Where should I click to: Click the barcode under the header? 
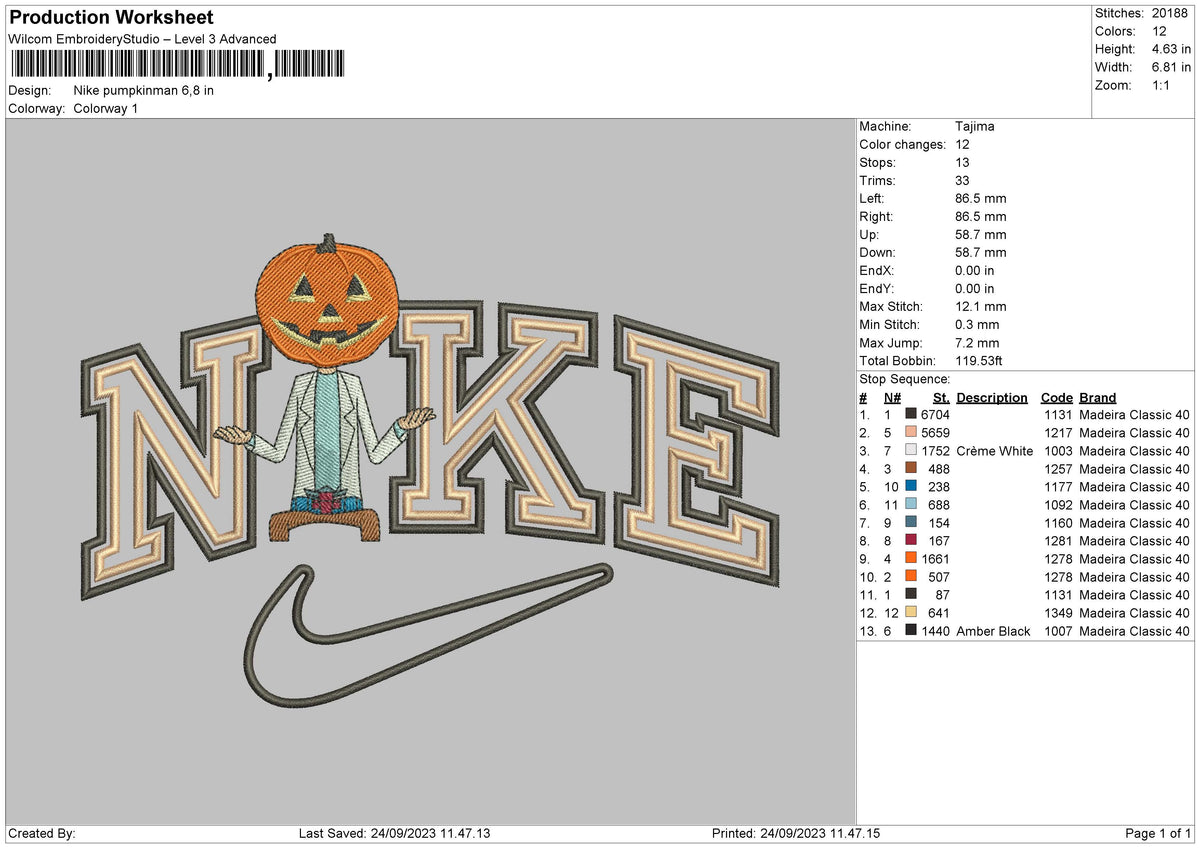tap(177, 66)
